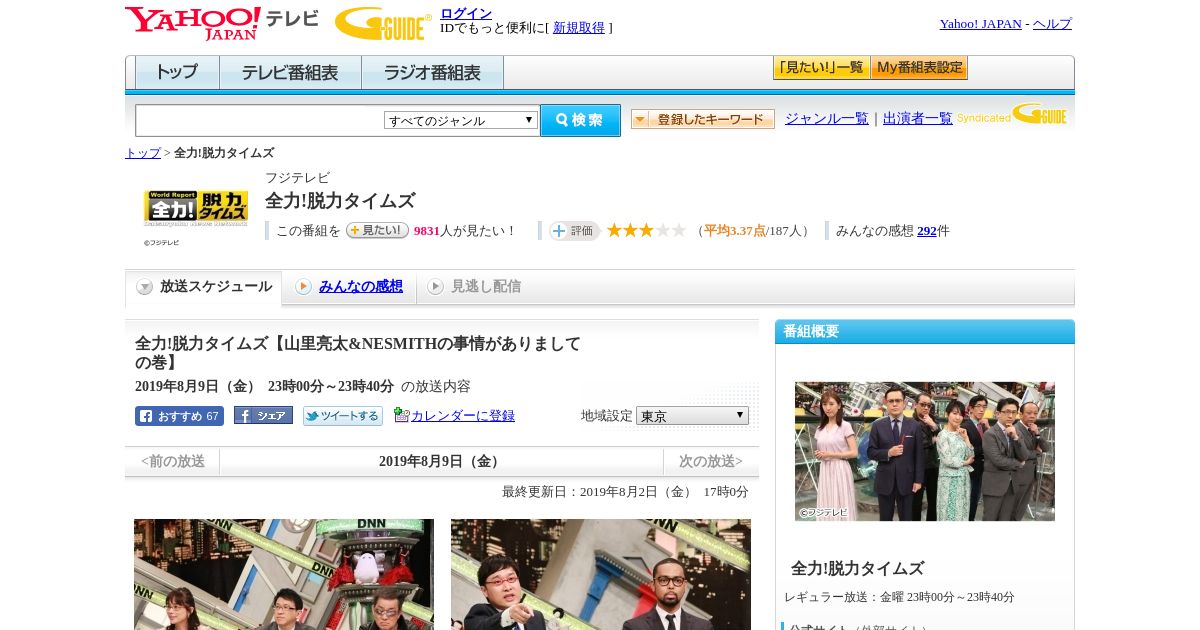1200x630 pixels.
Task: Click the 平均3.37点 average score text
Action: 734,231
